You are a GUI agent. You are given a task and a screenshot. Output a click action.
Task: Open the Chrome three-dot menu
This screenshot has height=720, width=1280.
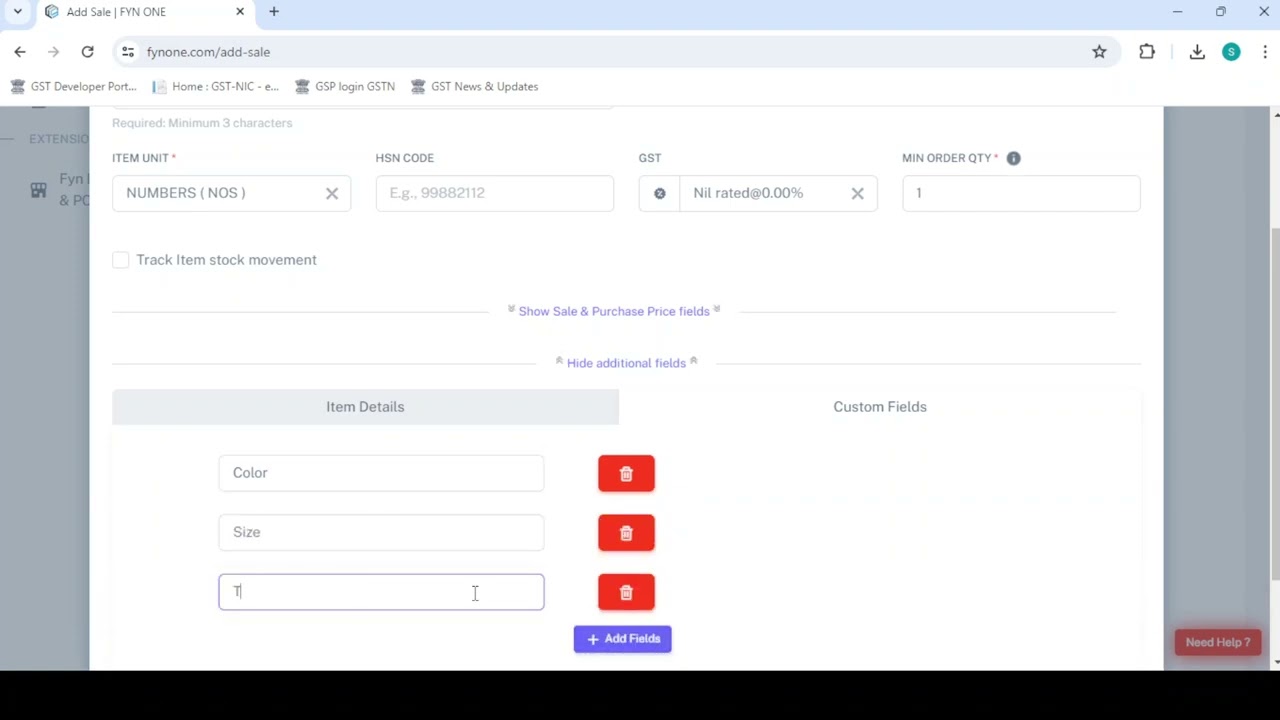click(1265, 52)
